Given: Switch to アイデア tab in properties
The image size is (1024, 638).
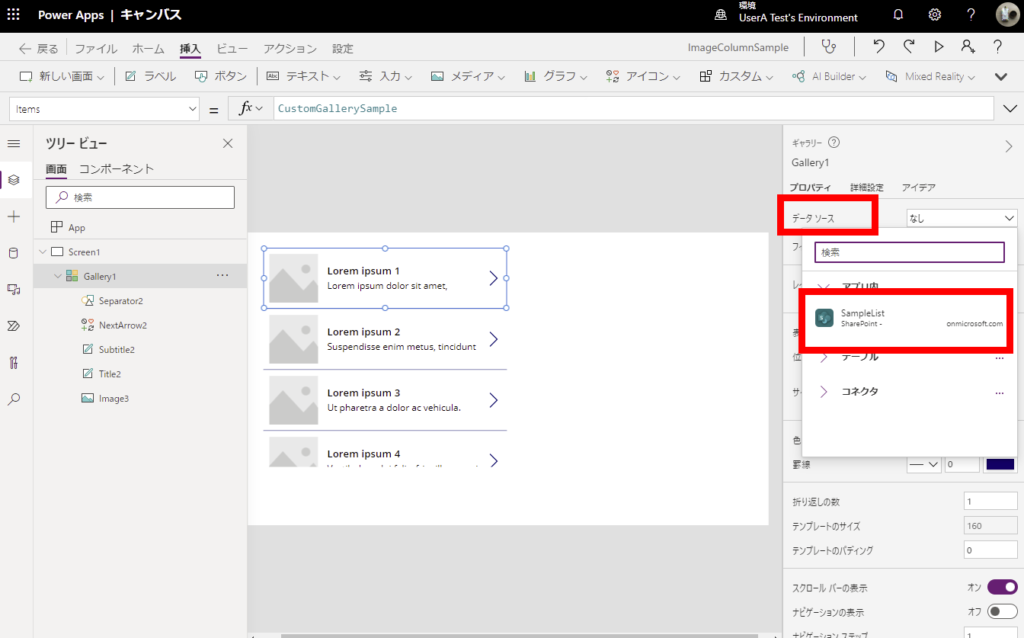Looking at the screenshot, I should [x=918, y=187].
